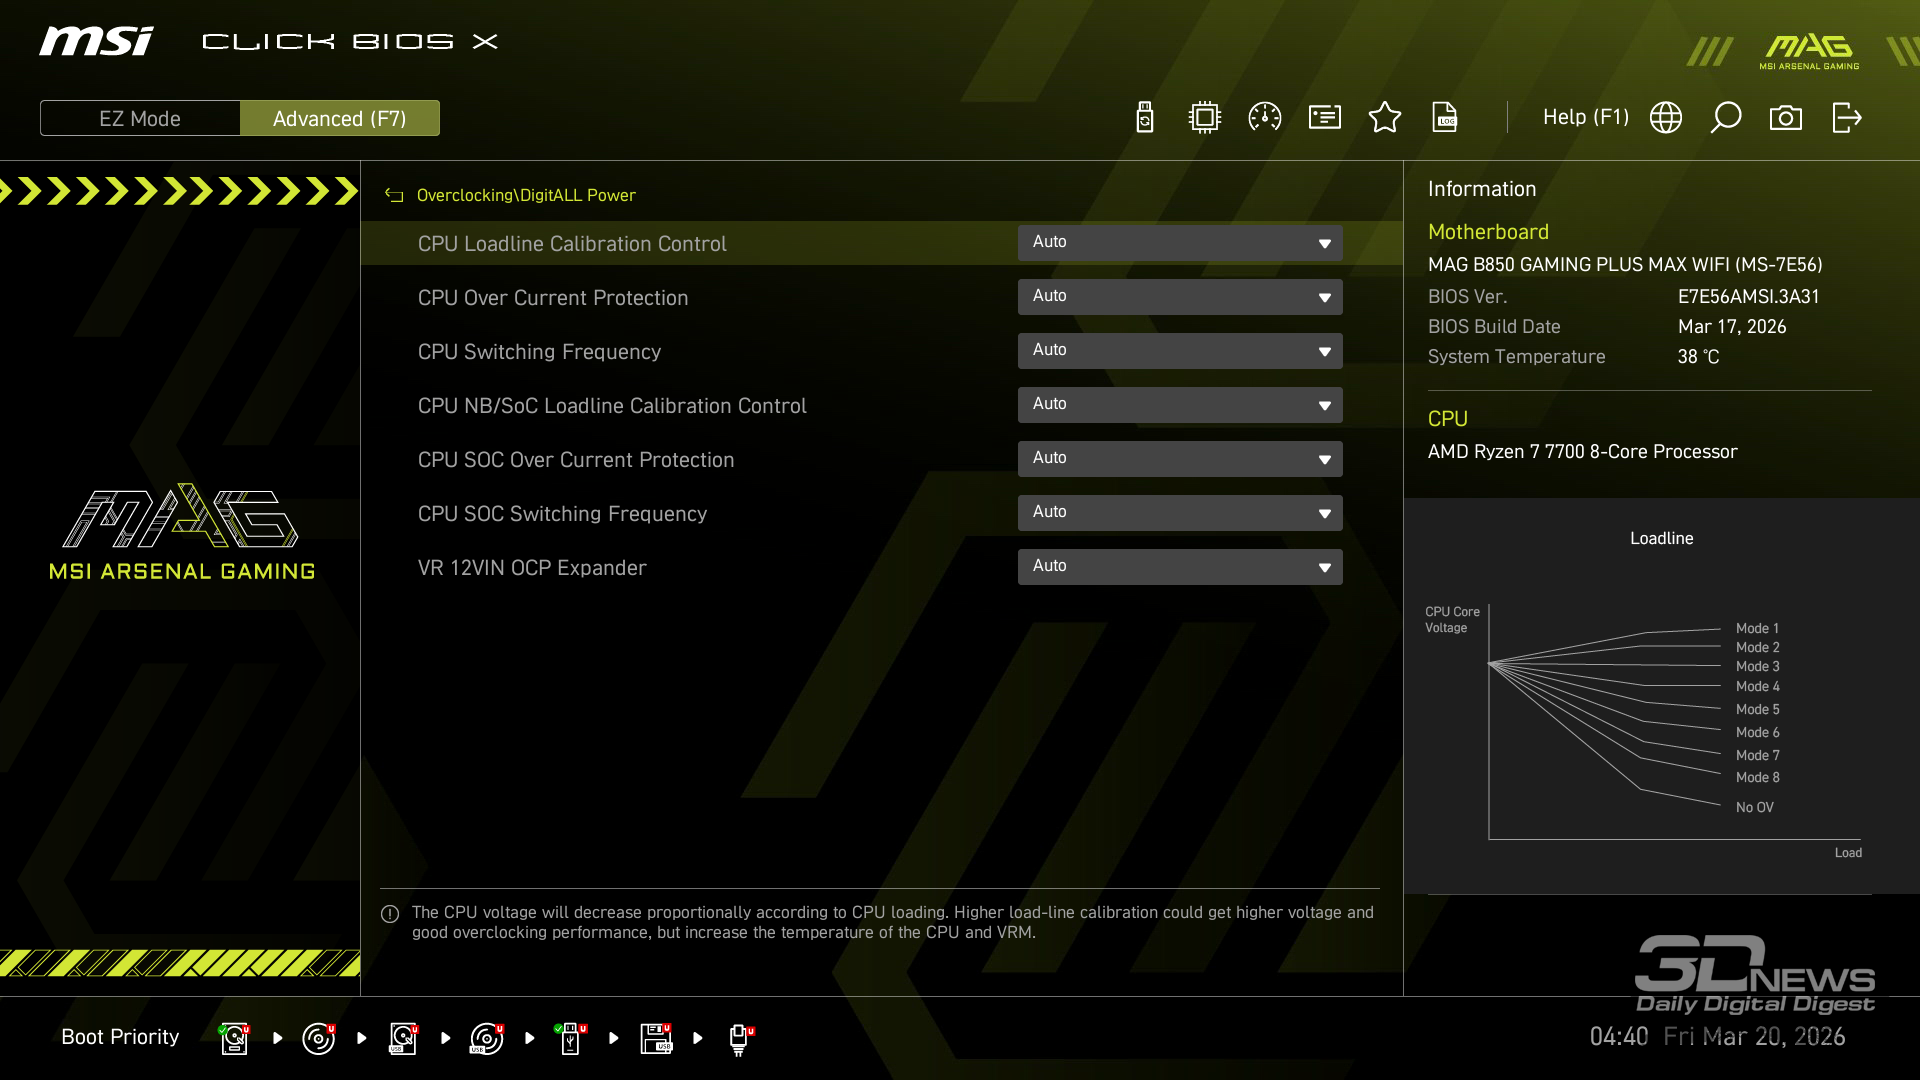Take a screenshot with camera icon
This screenshot has height=1080, width=1920.
(1786, 117)
